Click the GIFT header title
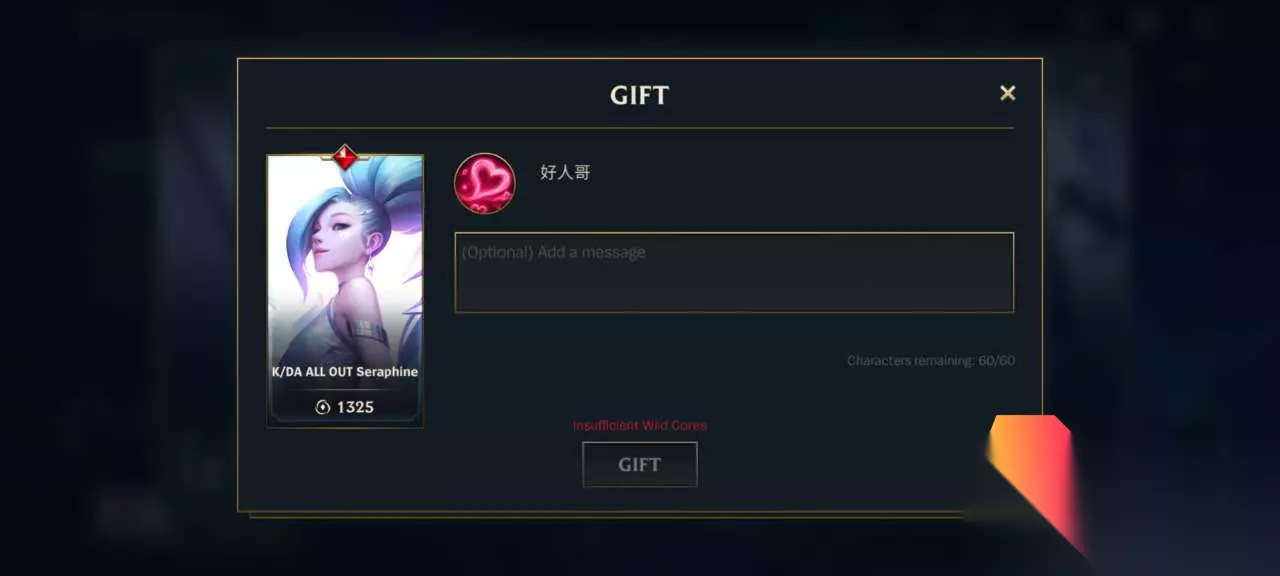1280x576 pixels. tap(639, 95)
